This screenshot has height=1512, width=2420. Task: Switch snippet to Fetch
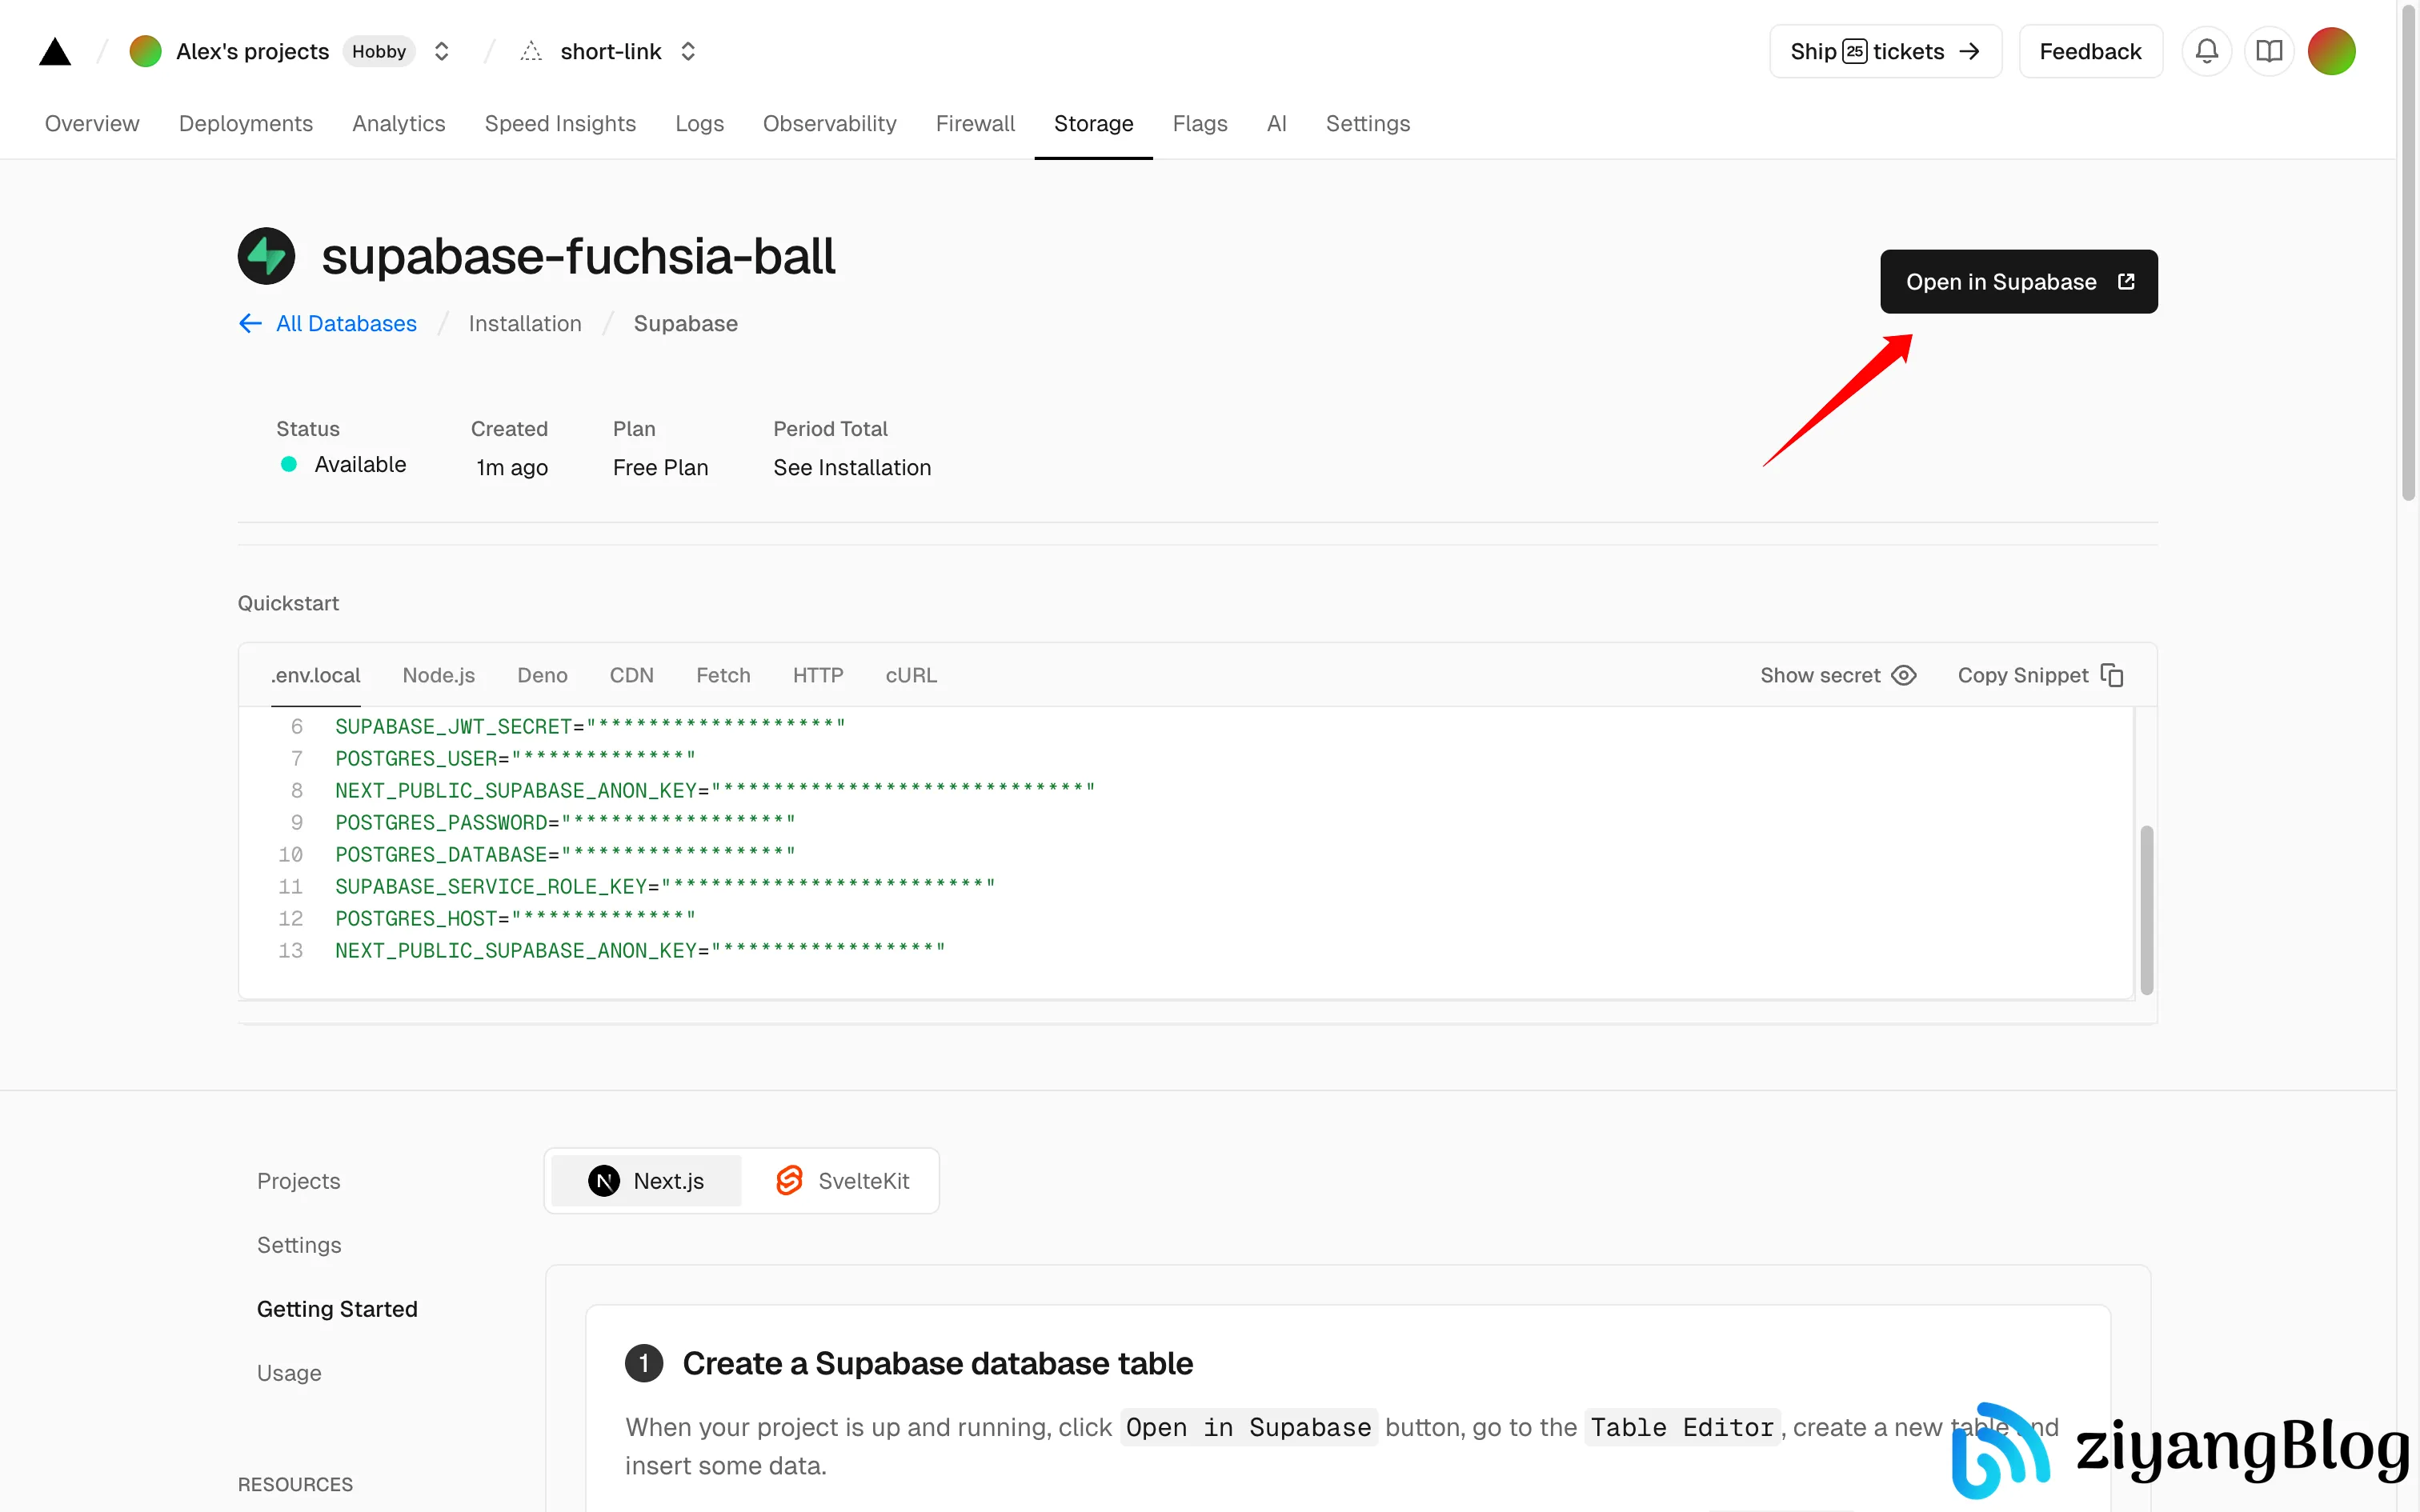tap(723, 676)
